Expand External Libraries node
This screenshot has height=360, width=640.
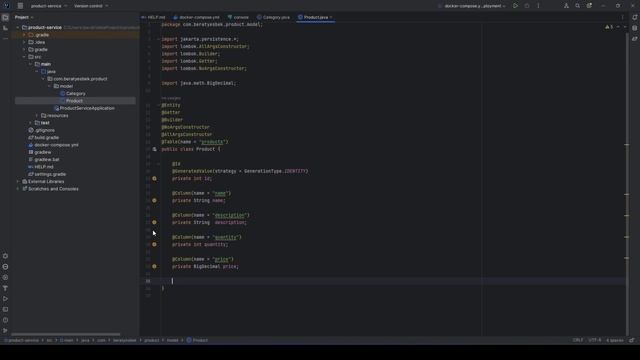click(18, 182)
